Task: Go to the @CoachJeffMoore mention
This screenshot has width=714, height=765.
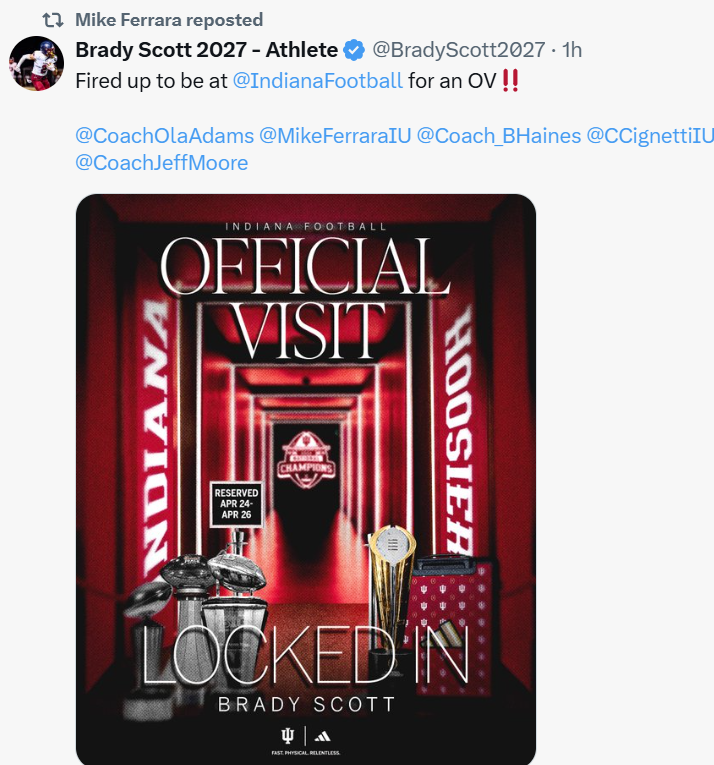Action: coord(162,163)
